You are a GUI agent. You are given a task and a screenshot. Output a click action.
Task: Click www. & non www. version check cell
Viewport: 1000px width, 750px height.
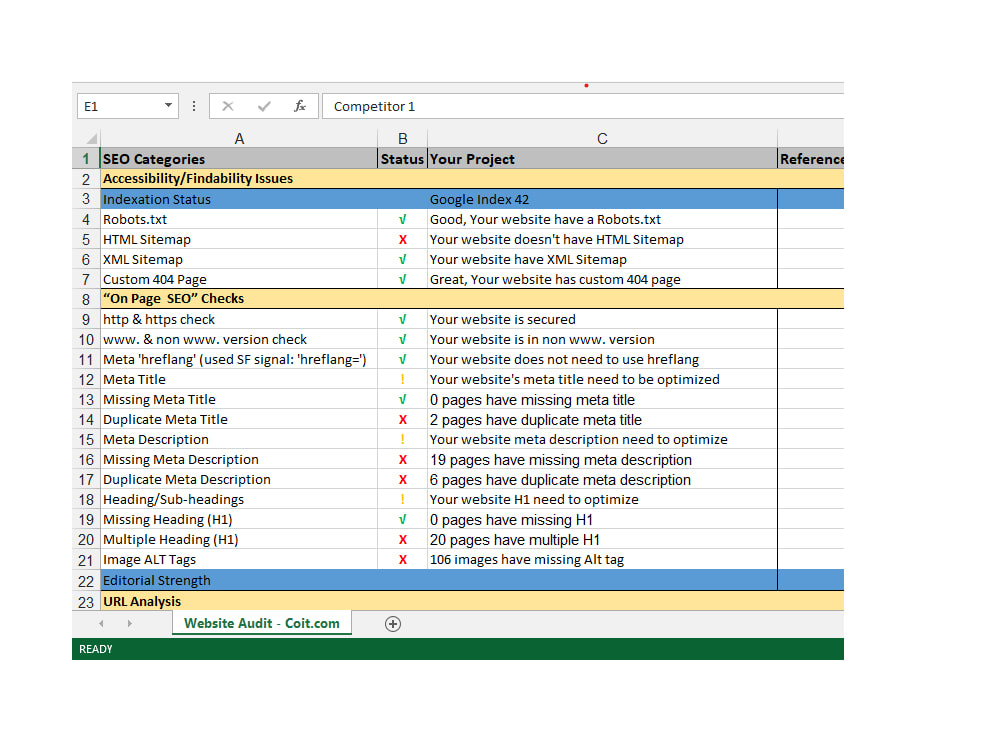[x=239, y=339]
